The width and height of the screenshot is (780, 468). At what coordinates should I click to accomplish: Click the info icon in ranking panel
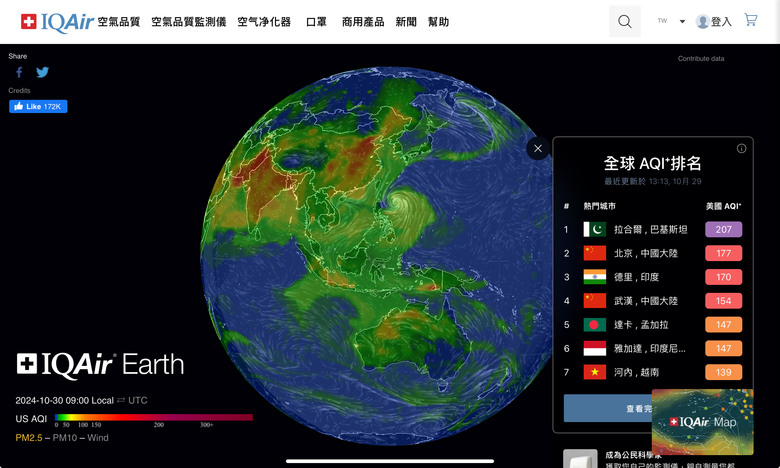tap(741, 148)
